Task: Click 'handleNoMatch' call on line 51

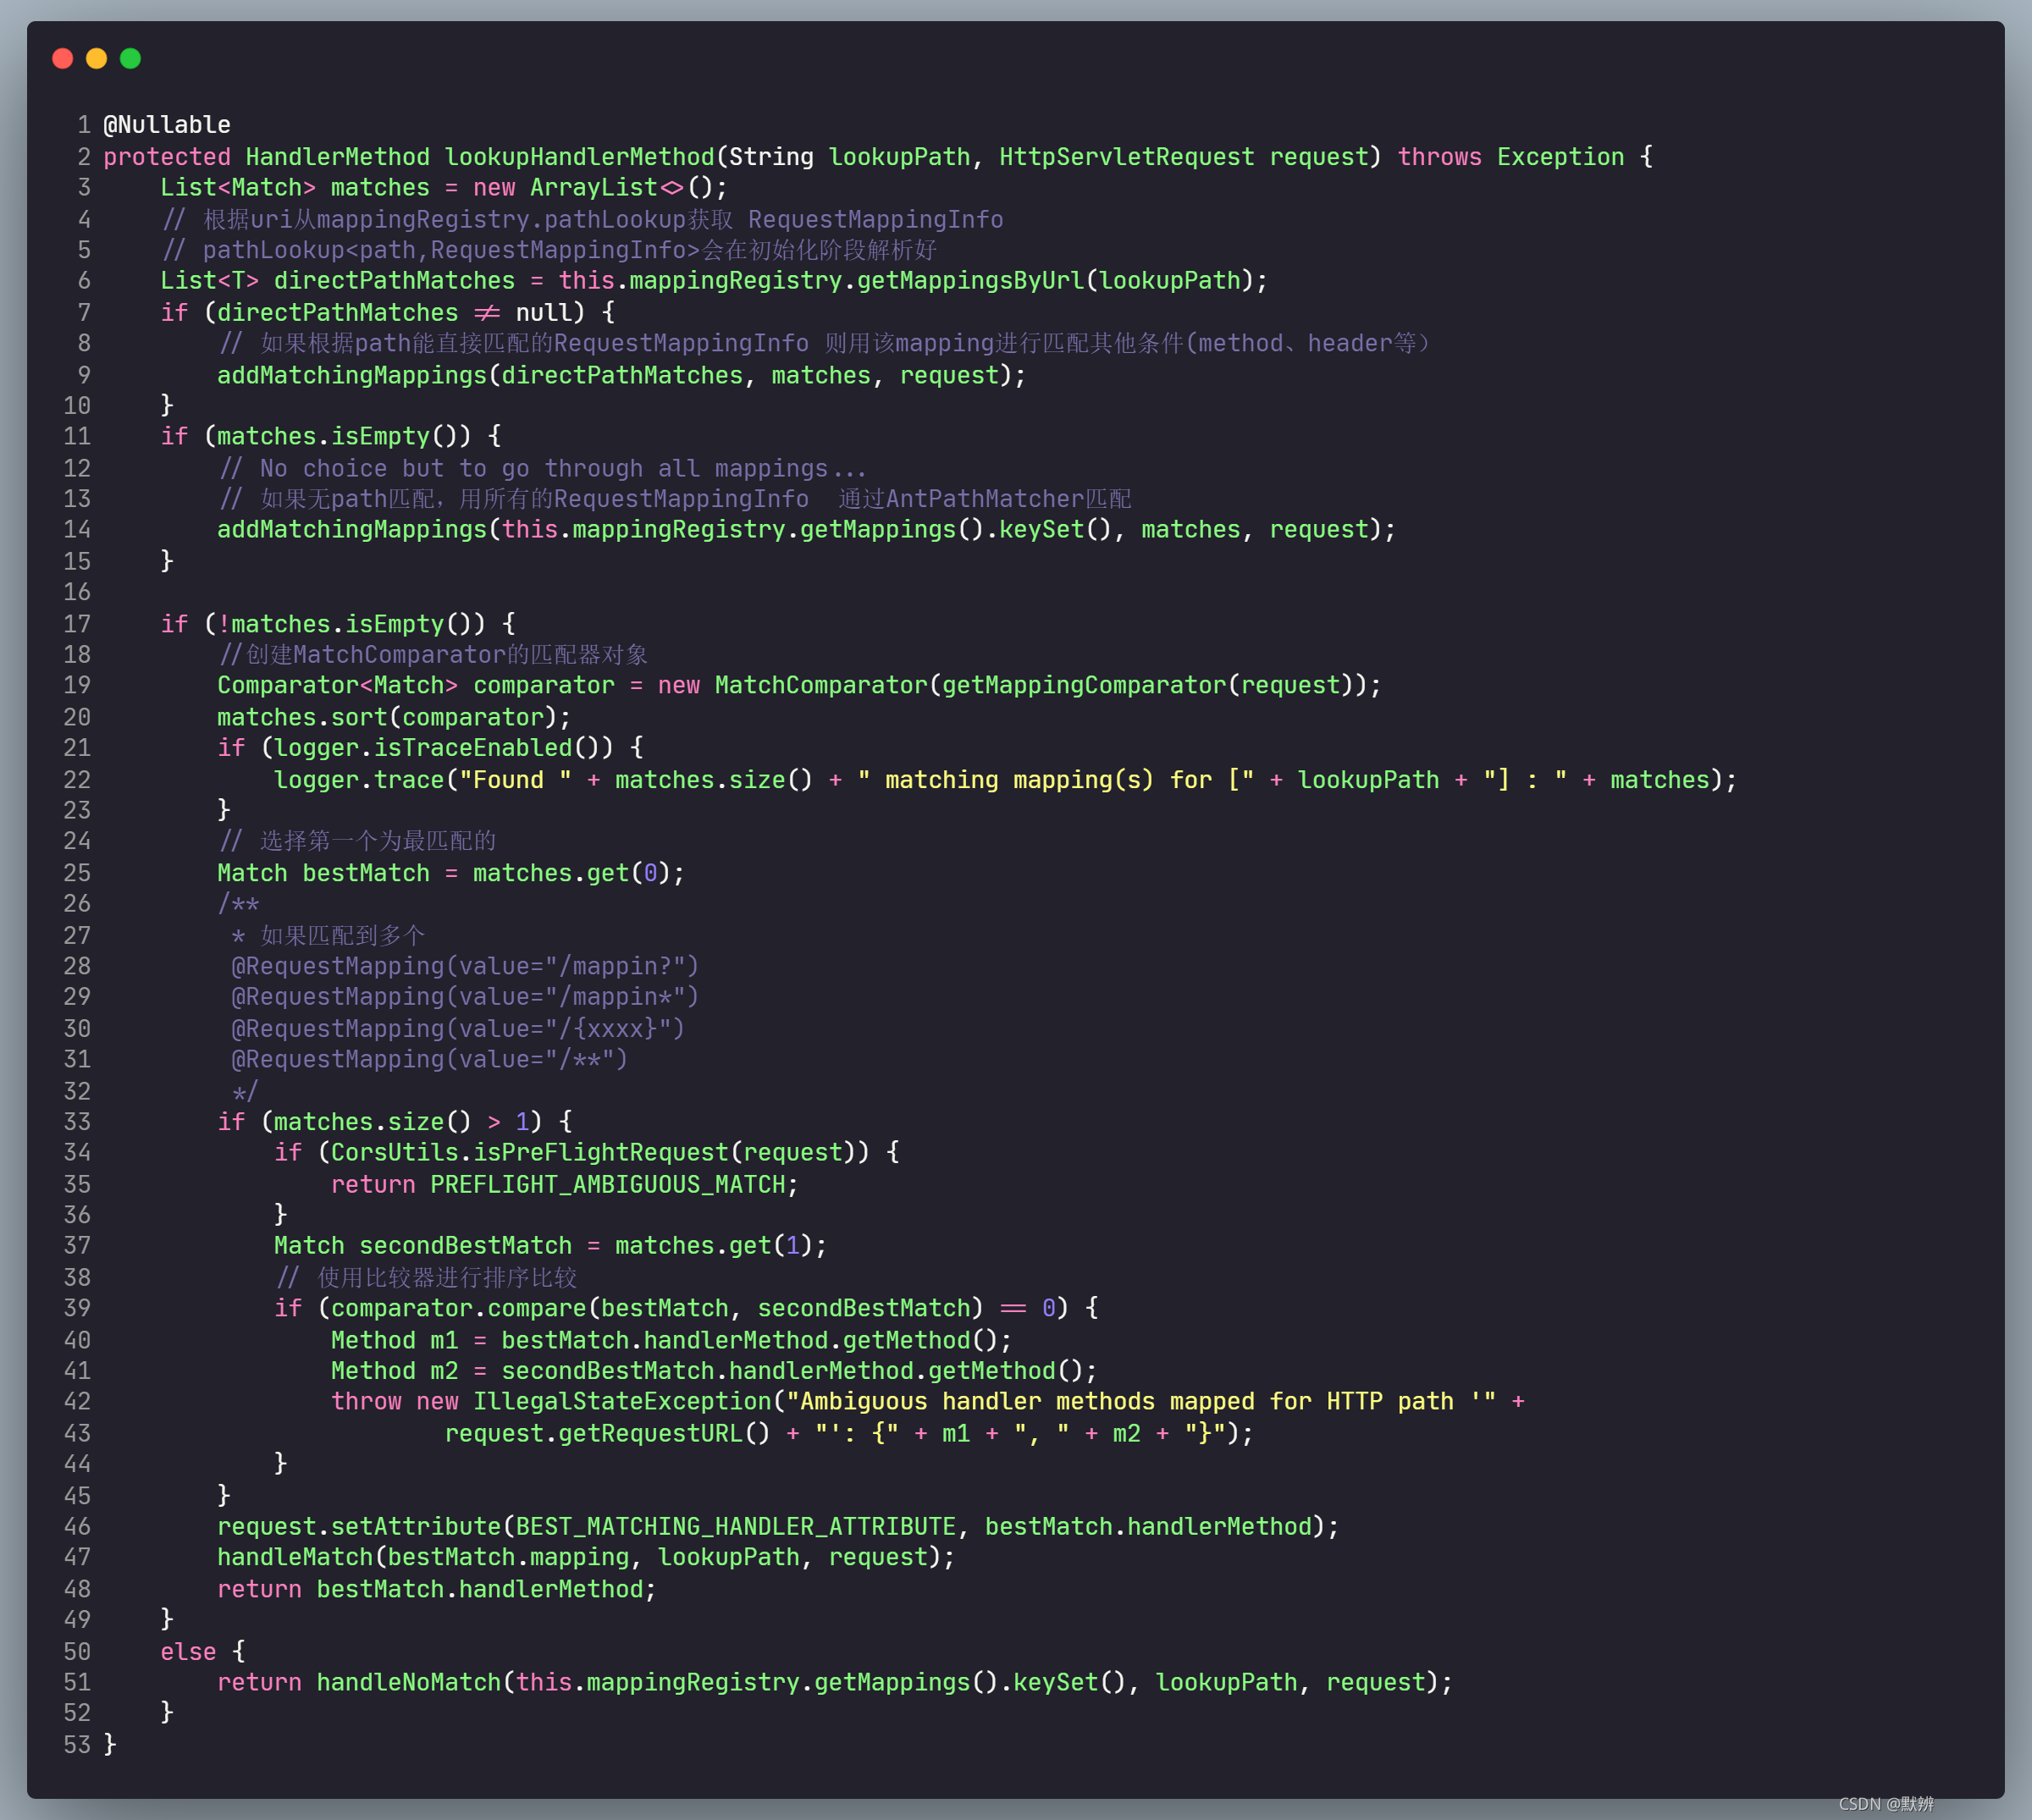Action: point(409,1683)
